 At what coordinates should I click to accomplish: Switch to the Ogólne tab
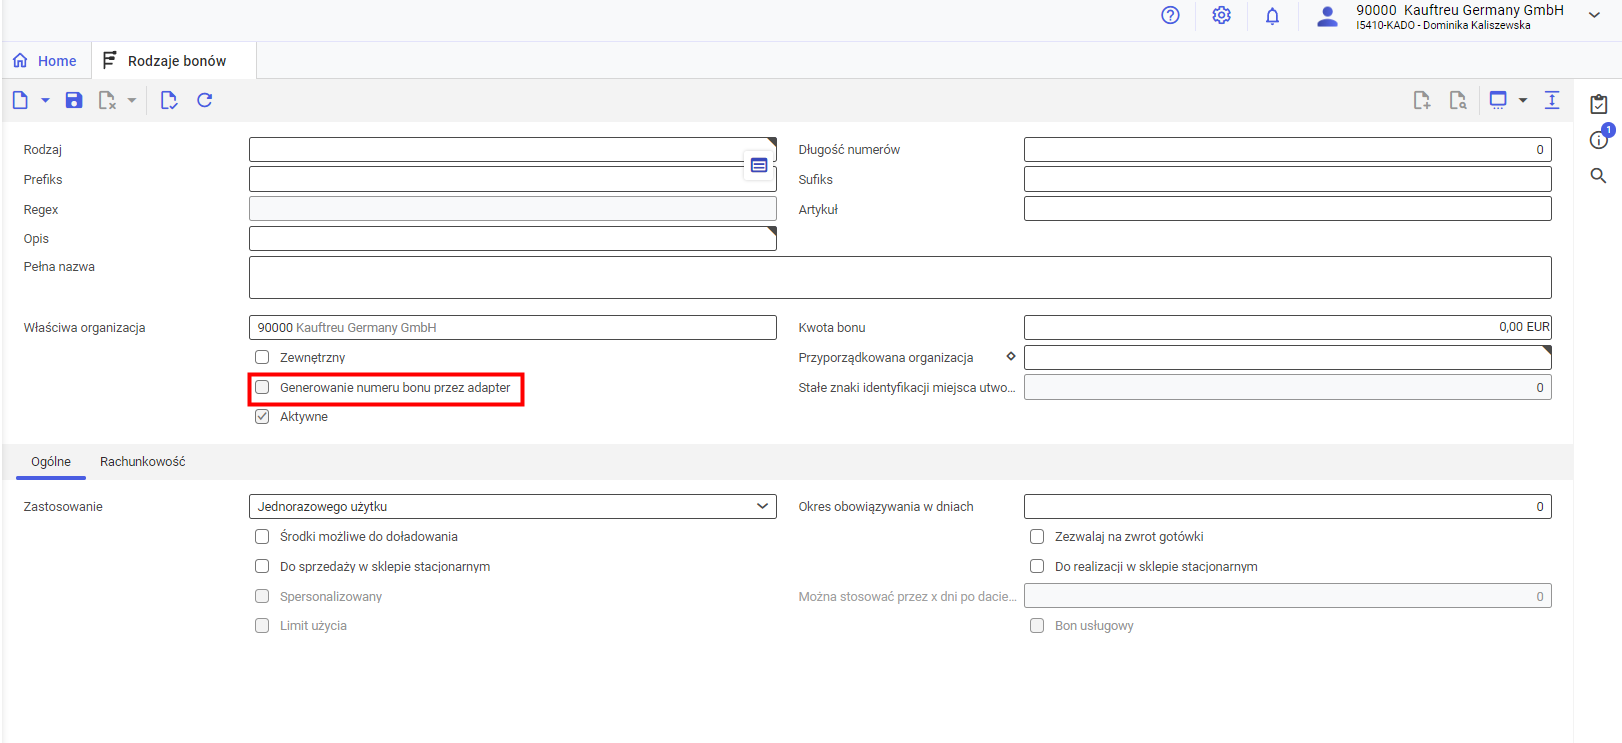(x=51, y=462)
